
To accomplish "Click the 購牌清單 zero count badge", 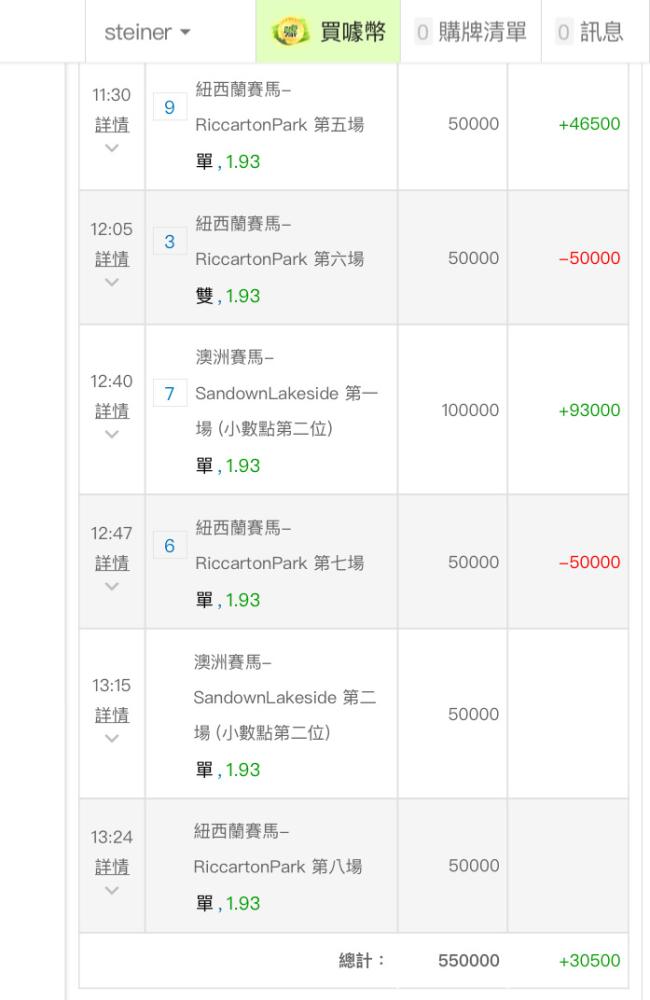I will tap(423, 32).
